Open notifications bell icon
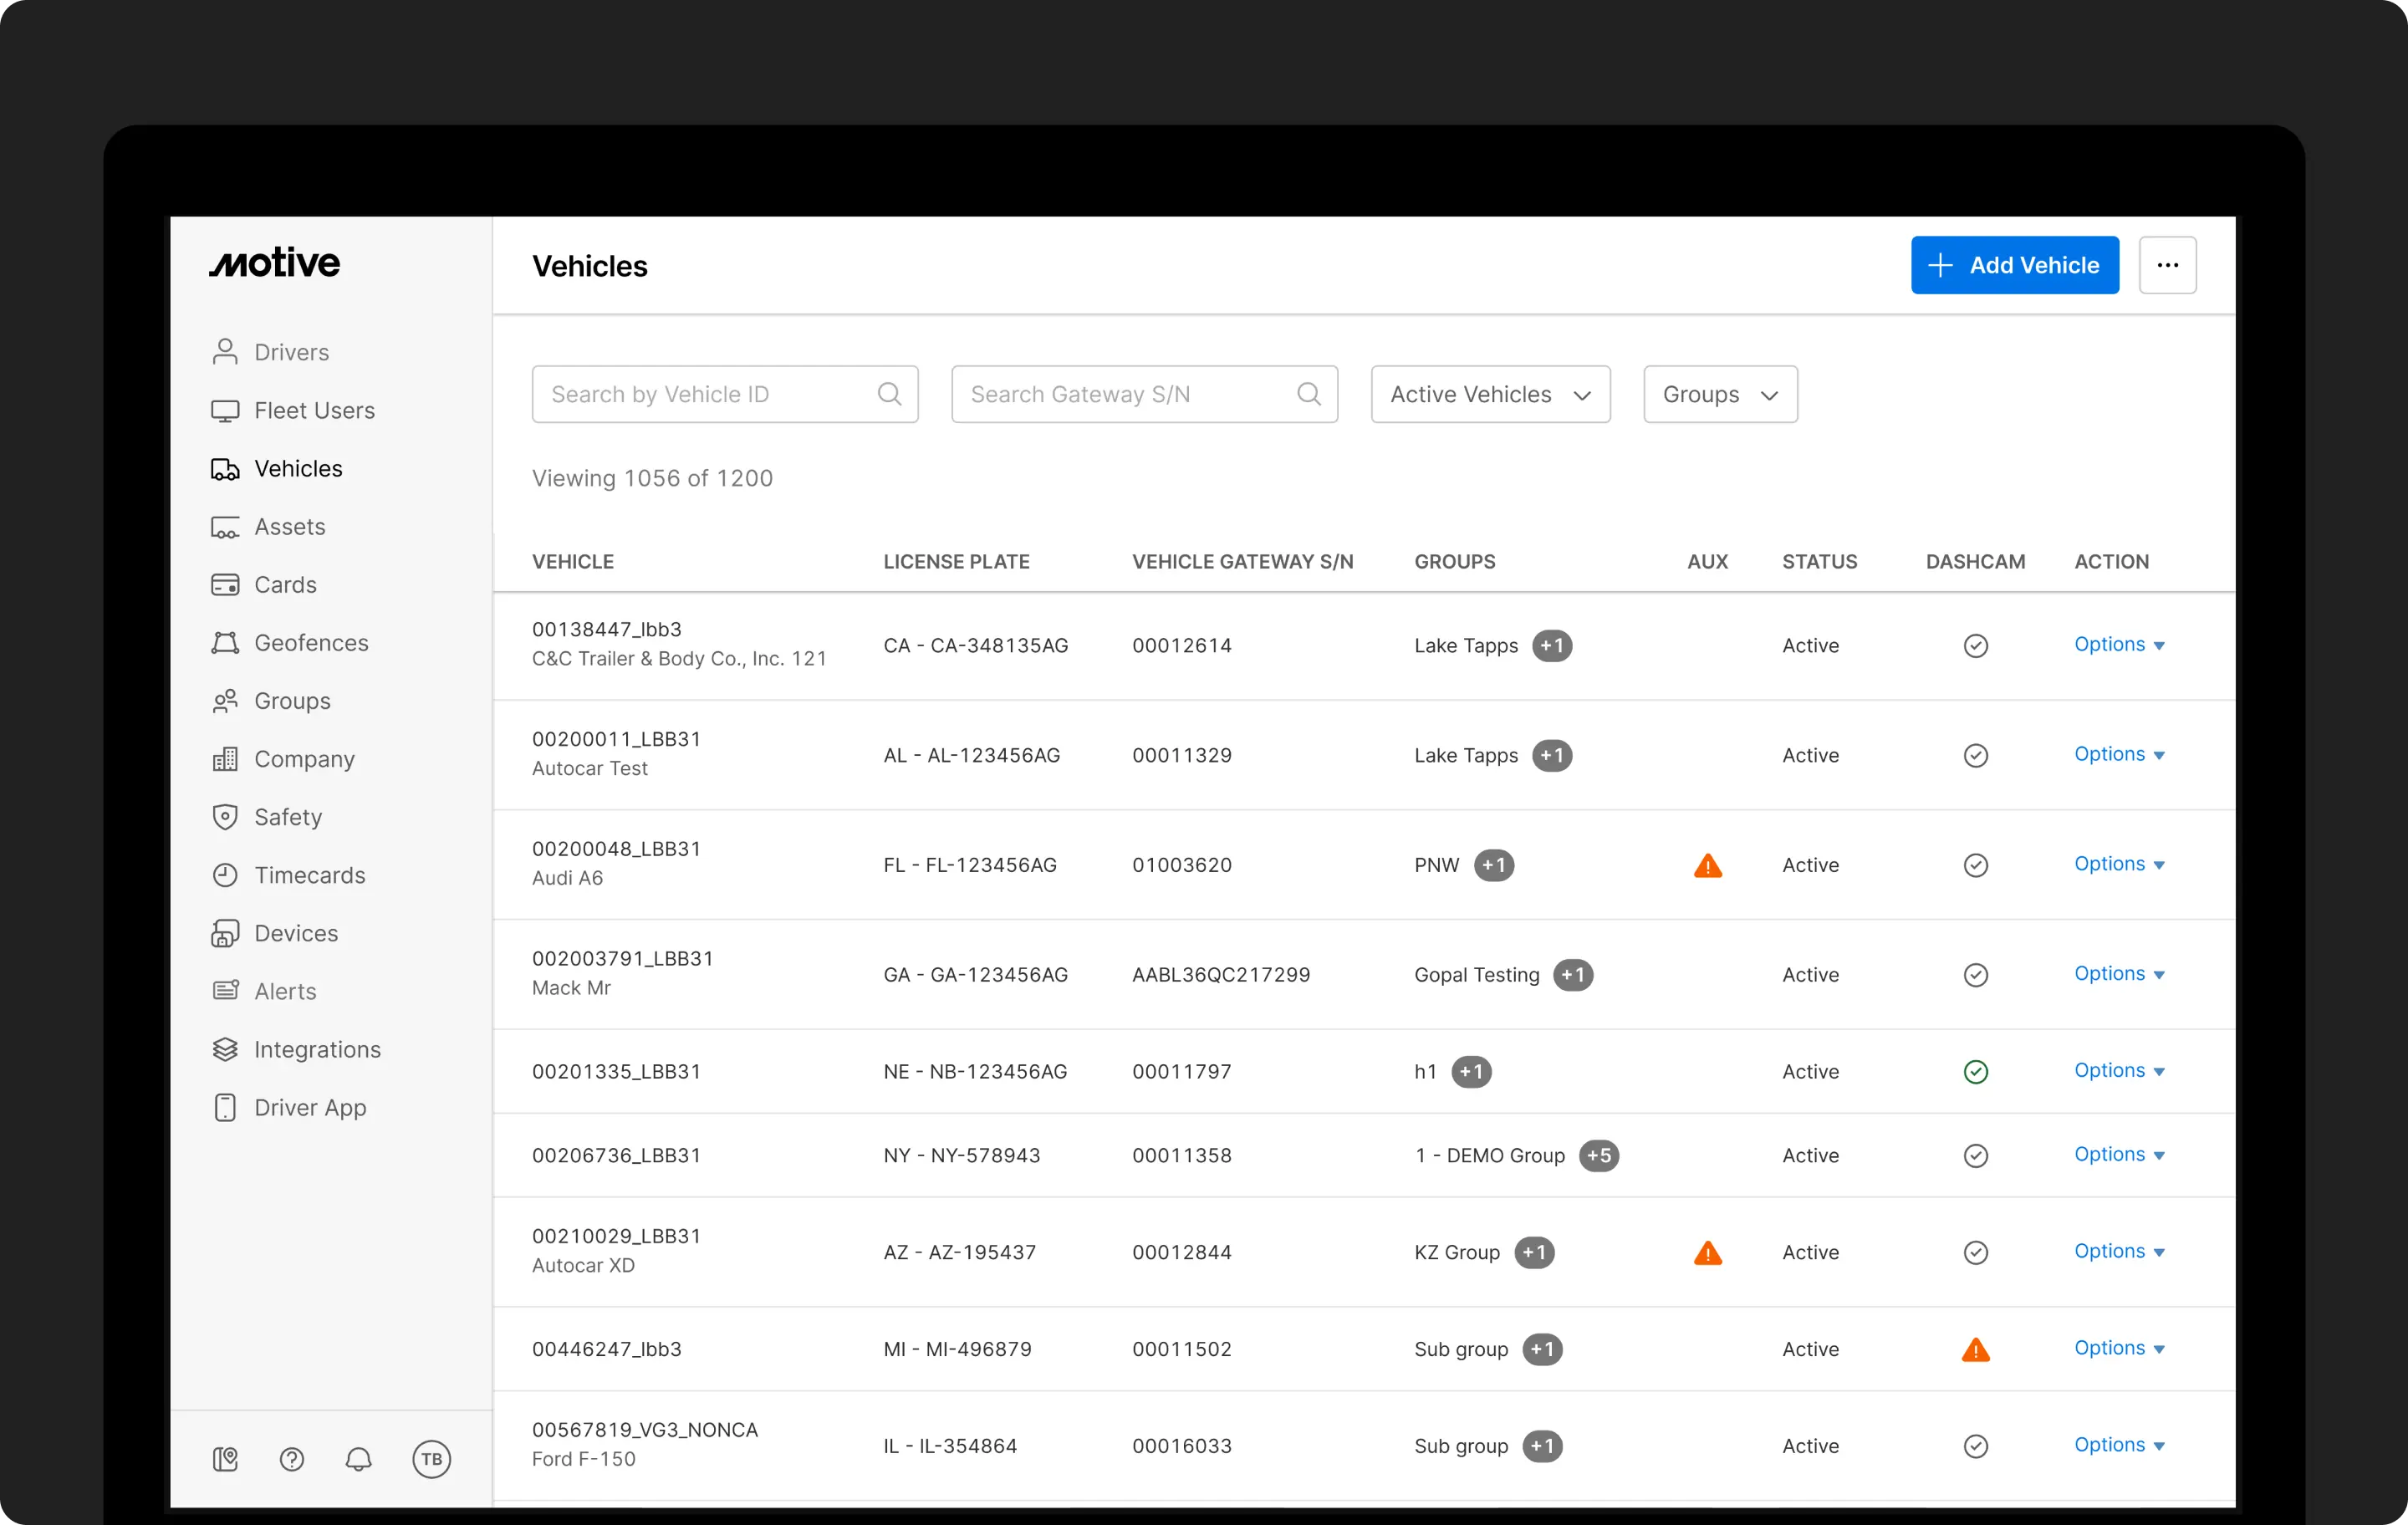 [358, 1459]
